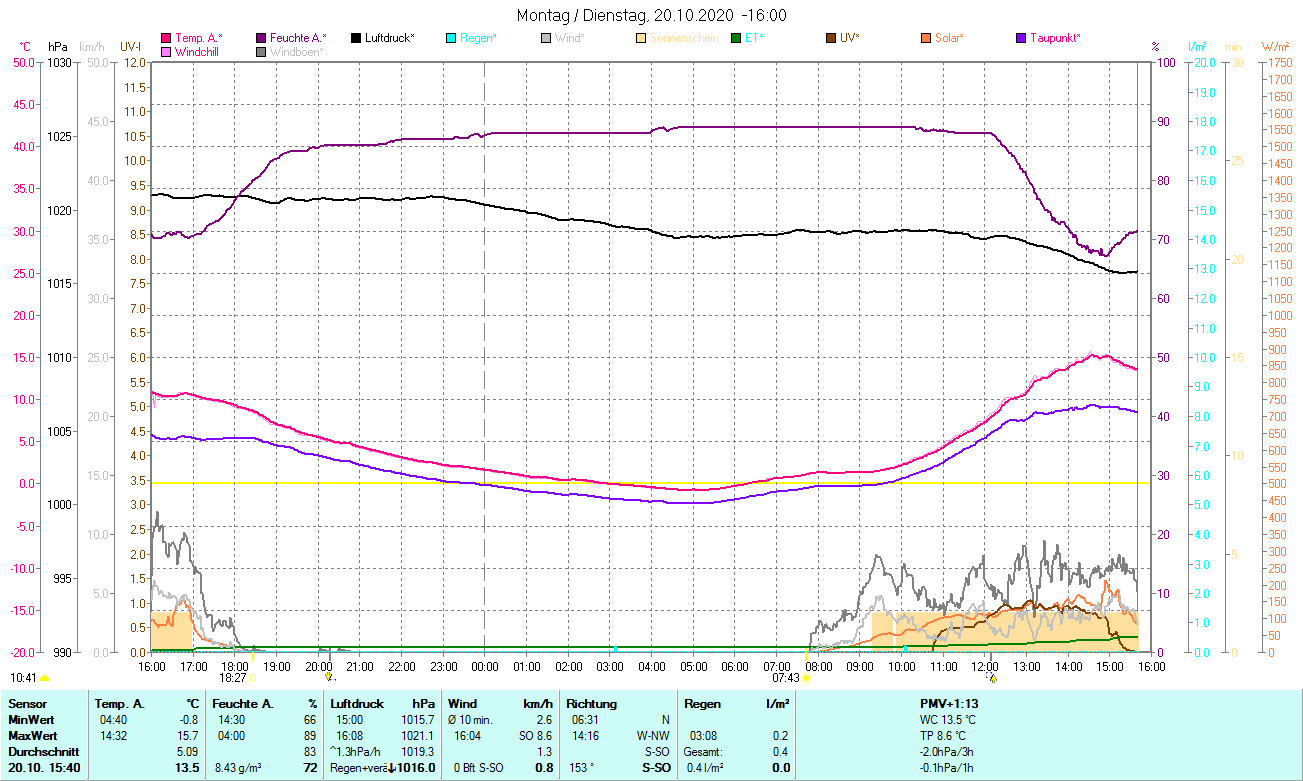
Task: Click the yellow marker below the 12:00 tick
Action: (x=993, y=678)
